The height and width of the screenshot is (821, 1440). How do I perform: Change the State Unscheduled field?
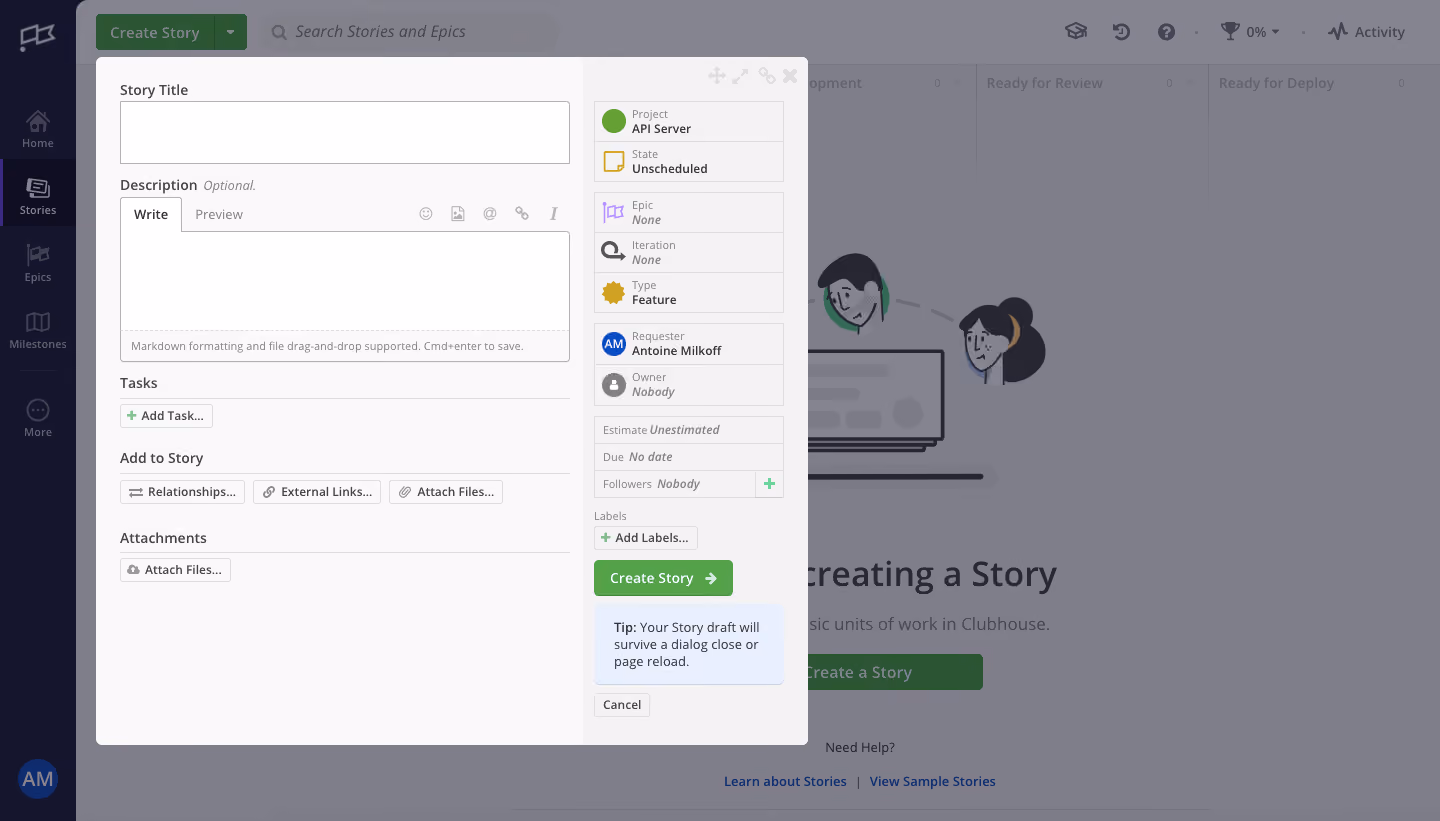click(689, 161)
